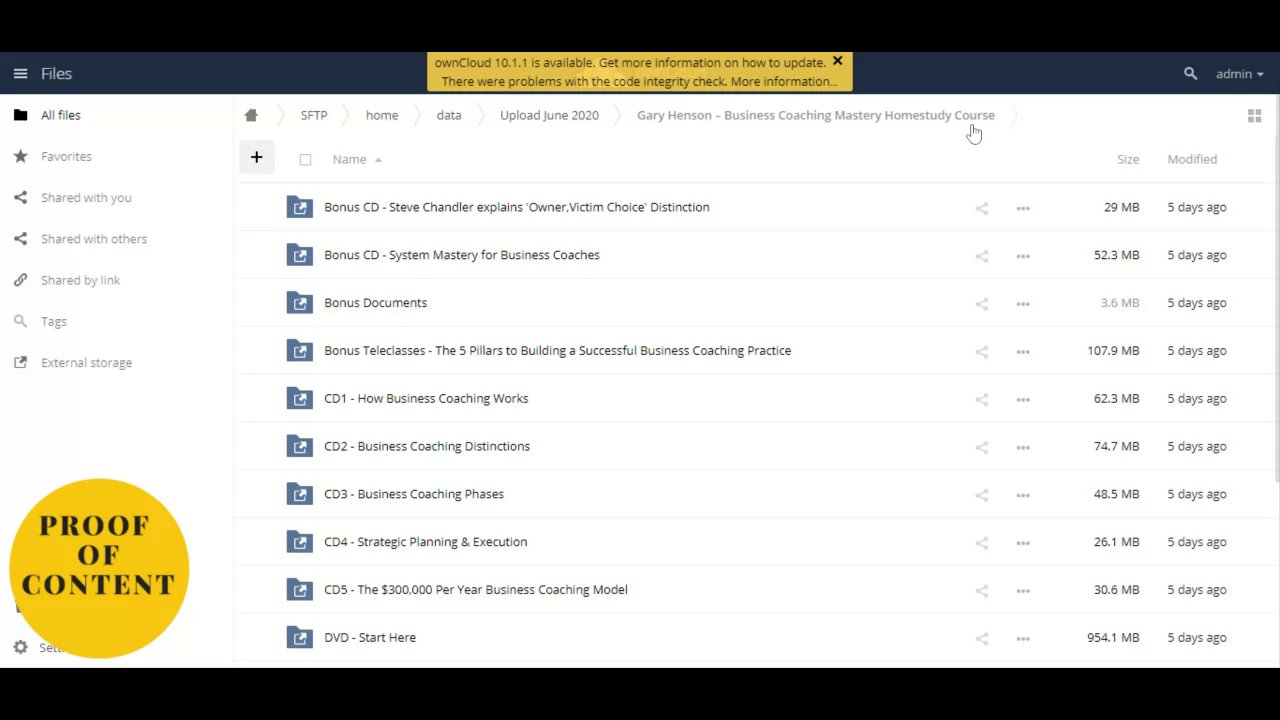
Task: Share Bonus CD Steve Chandler folder
Action: (981, 209)
